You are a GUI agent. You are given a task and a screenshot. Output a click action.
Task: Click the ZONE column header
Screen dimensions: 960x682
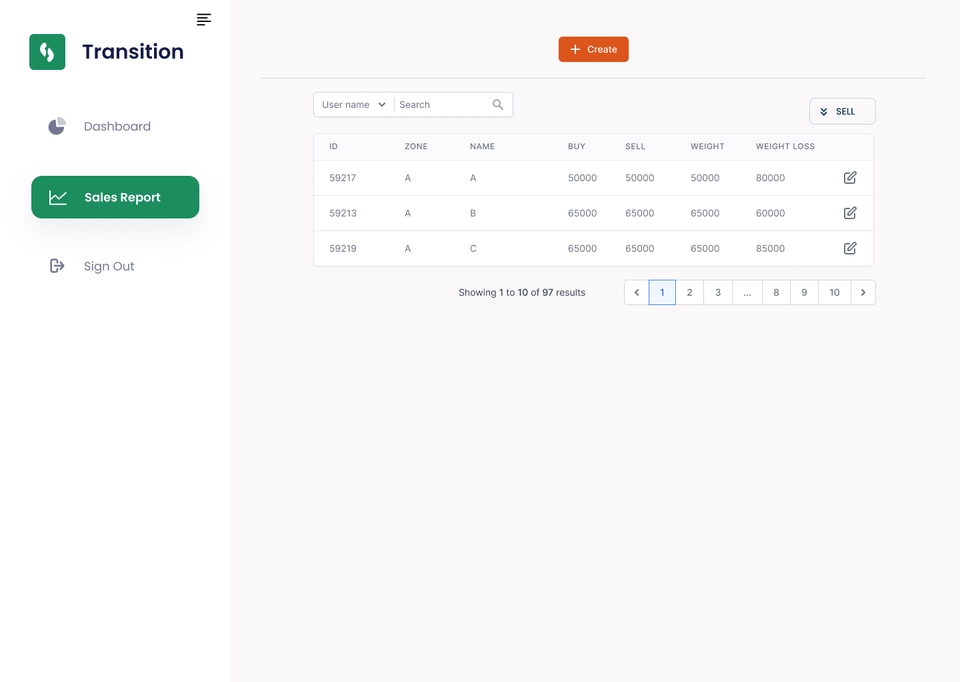click(416, 146)
